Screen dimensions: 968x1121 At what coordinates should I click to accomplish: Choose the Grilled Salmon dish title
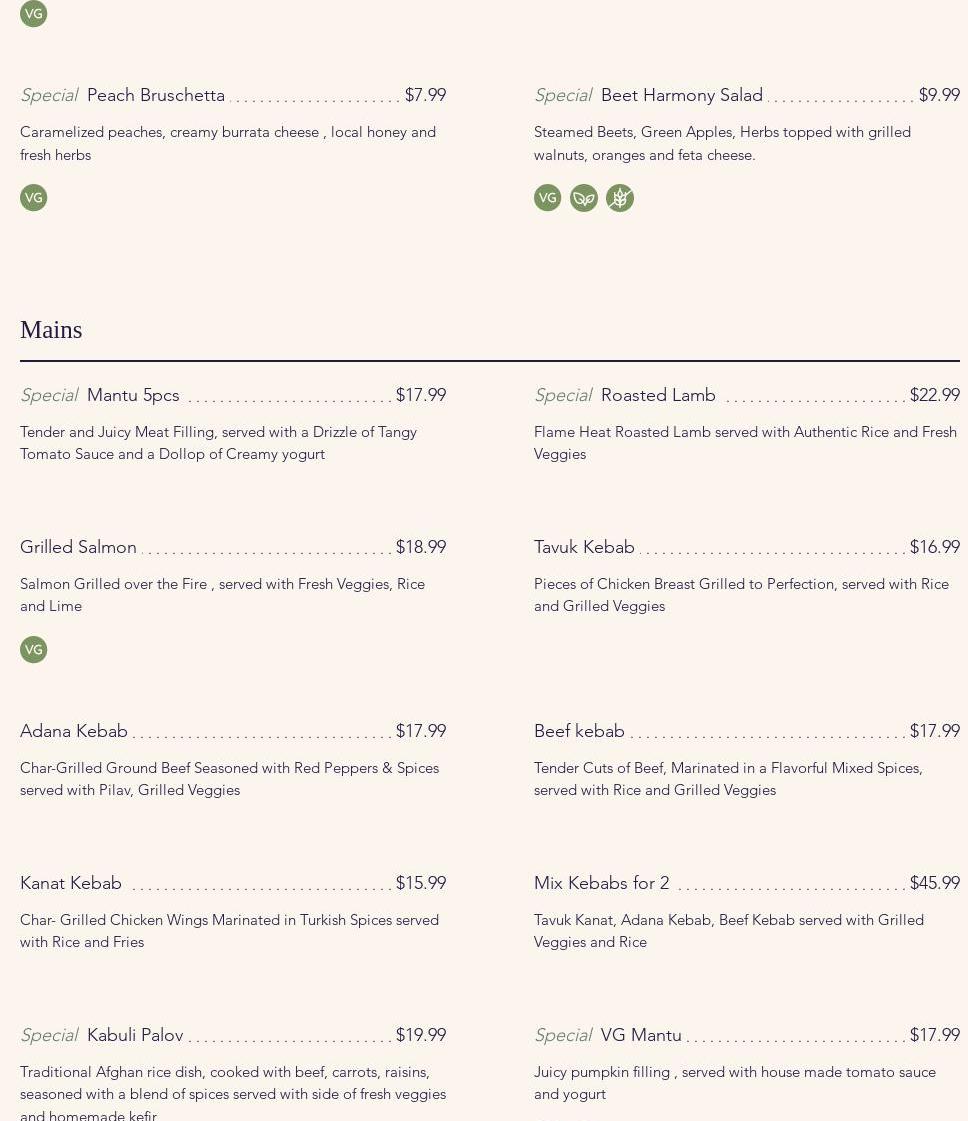click(x=78, y=547)
